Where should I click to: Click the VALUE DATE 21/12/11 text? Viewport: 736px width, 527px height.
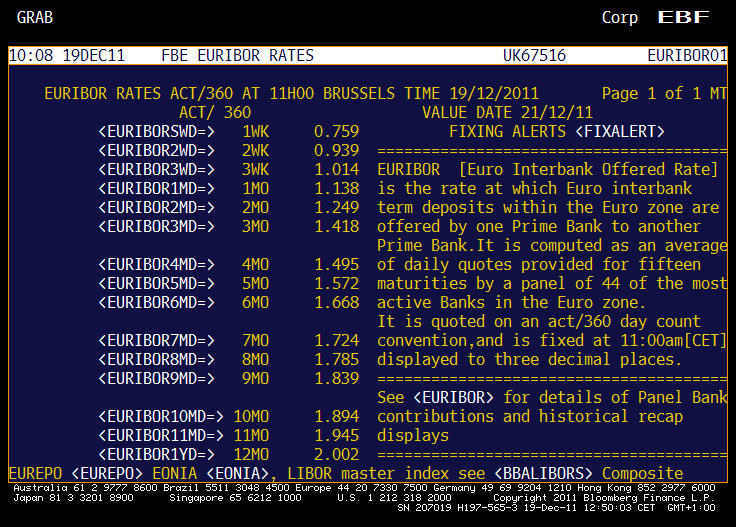507,113
